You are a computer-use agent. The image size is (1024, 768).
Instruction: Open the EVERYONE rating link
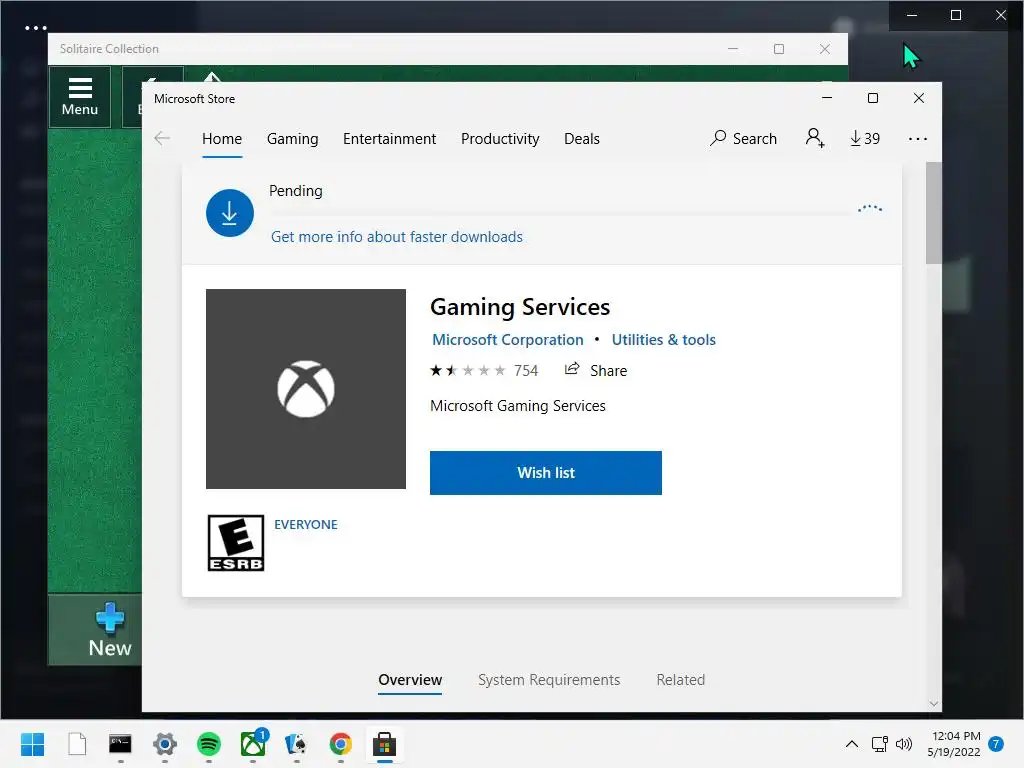pos(306,524)
